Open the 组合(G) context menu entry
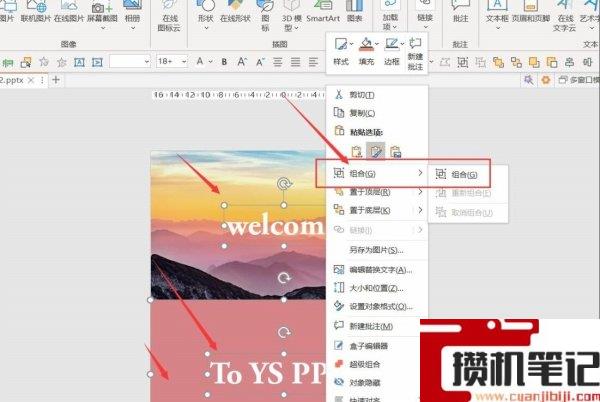Screen dimensions: 600x402 click(x=379, y=174)
